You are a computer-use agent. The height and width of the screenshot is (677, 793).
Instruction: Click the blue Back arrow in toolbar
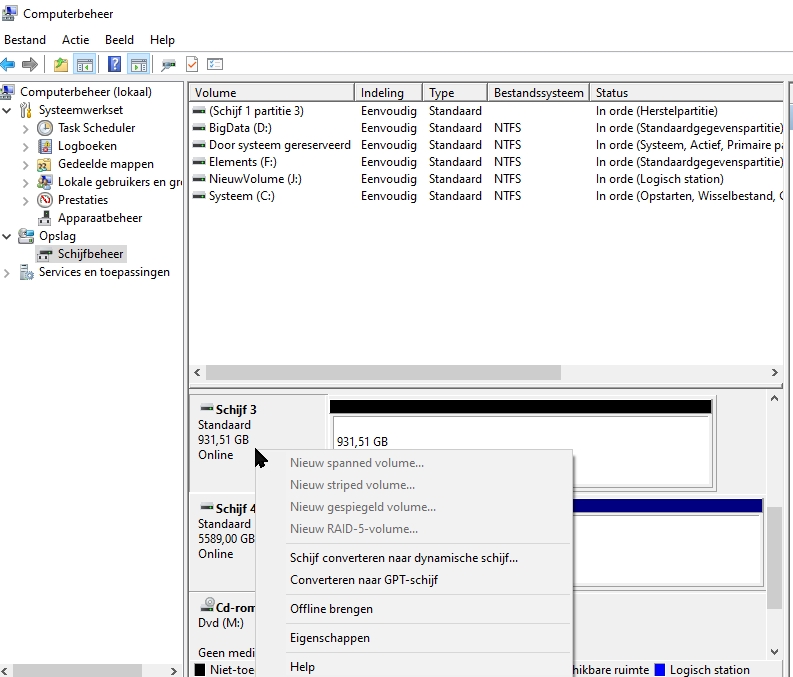click(x=8, y=65)
